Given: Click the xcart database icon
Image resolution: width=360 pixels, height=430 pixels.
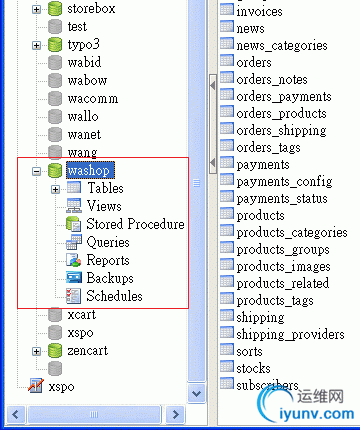Looking at the screenshot, I should [55, 315].
